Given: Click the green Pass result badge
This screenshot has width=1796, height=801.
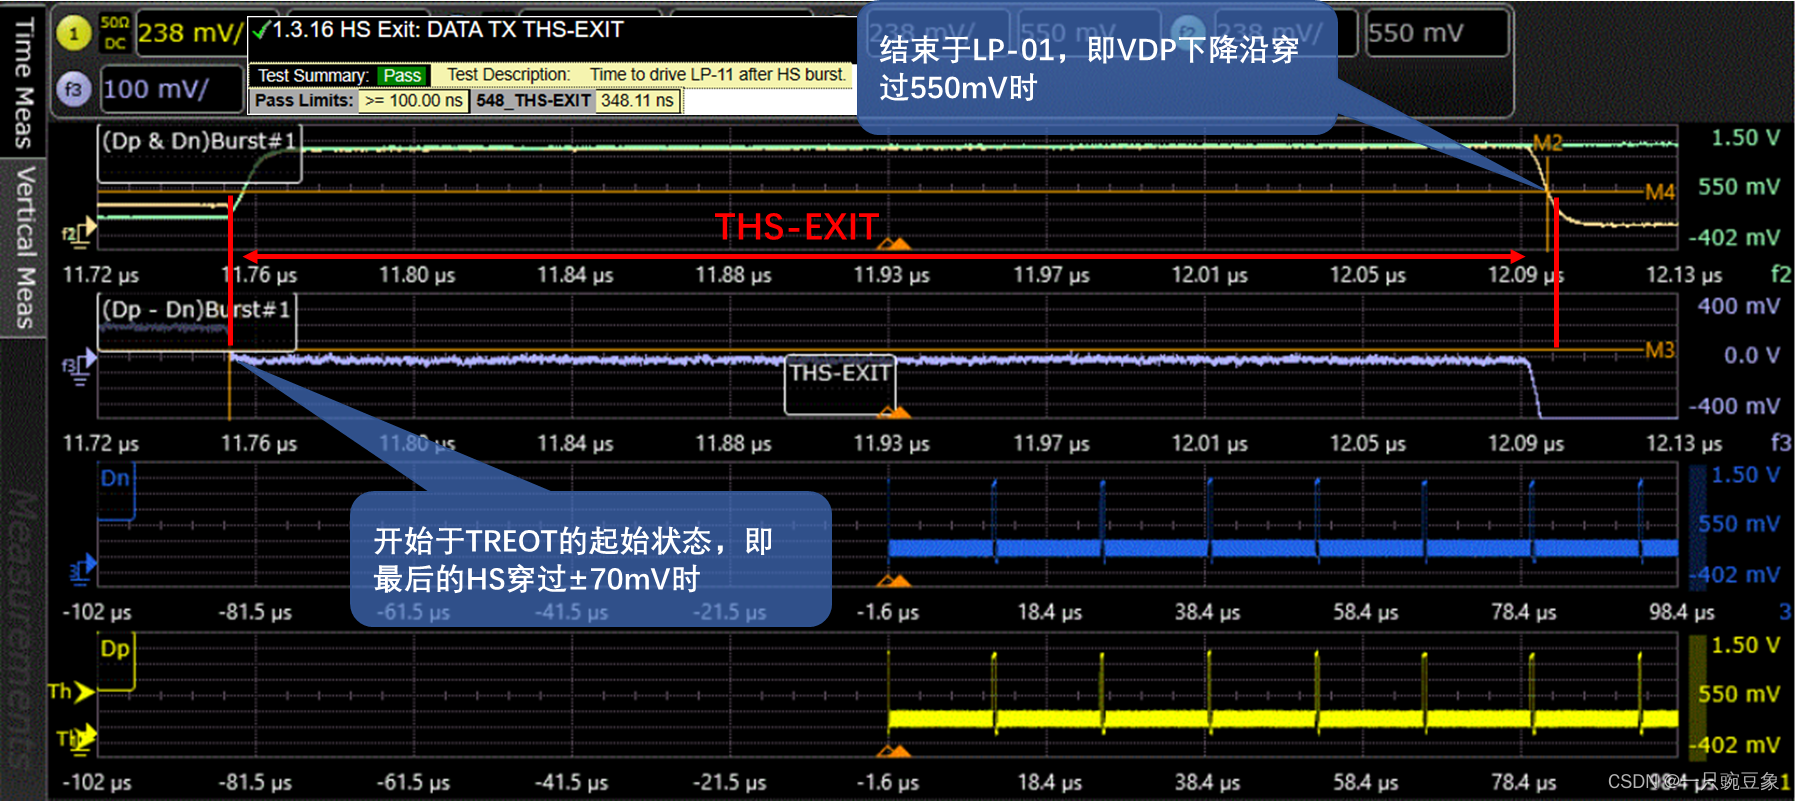Looking at the screenshot, I should (402, 75).
